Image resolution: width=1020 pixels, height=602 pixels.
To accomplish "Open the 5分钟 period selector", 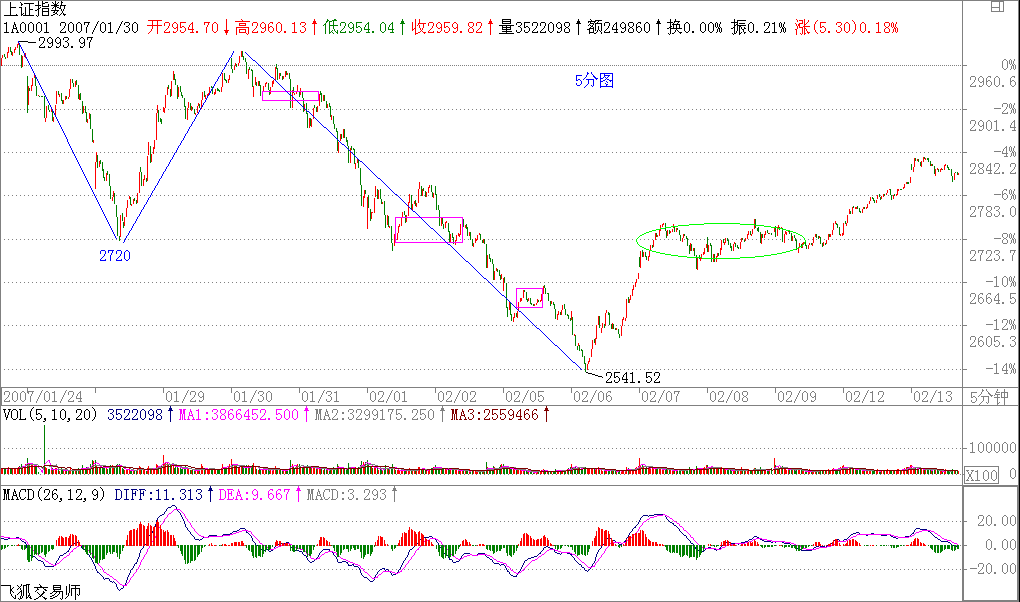I will (989, 396).
